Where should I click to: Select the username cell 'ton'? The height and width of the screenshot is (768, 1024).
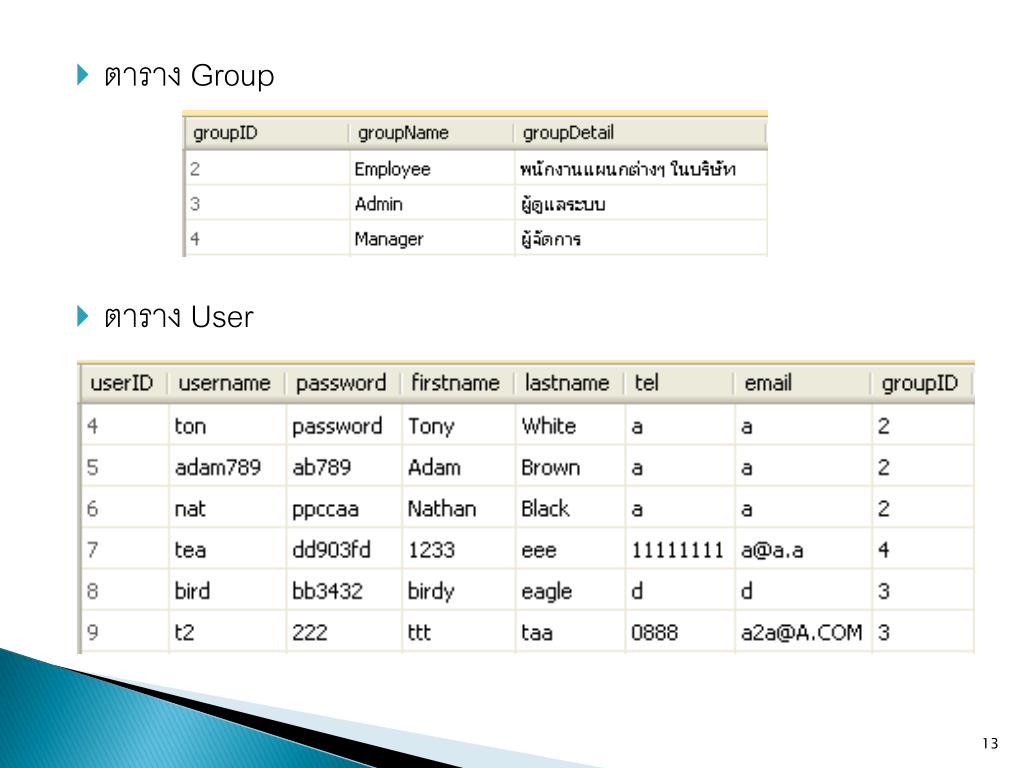pyautogui.click(x=227, y=426)
